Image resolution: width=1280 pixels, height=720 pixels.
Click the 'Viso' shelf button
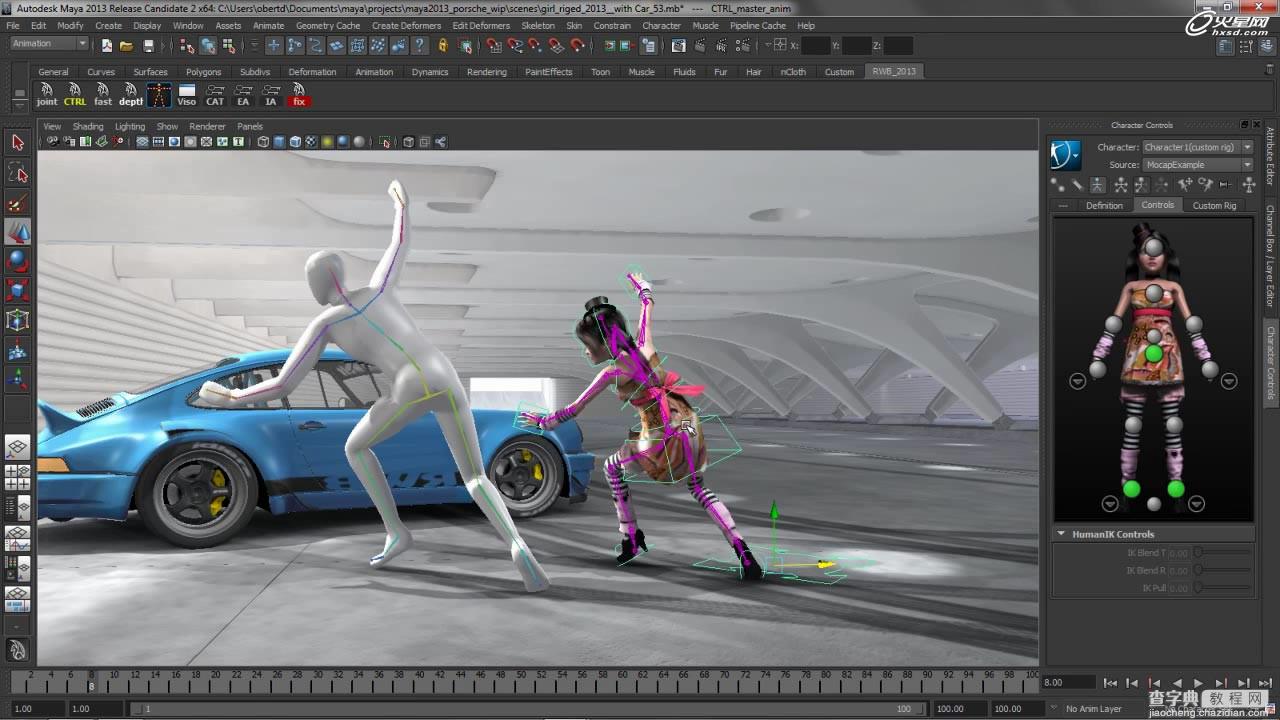(x=187, y=95)
